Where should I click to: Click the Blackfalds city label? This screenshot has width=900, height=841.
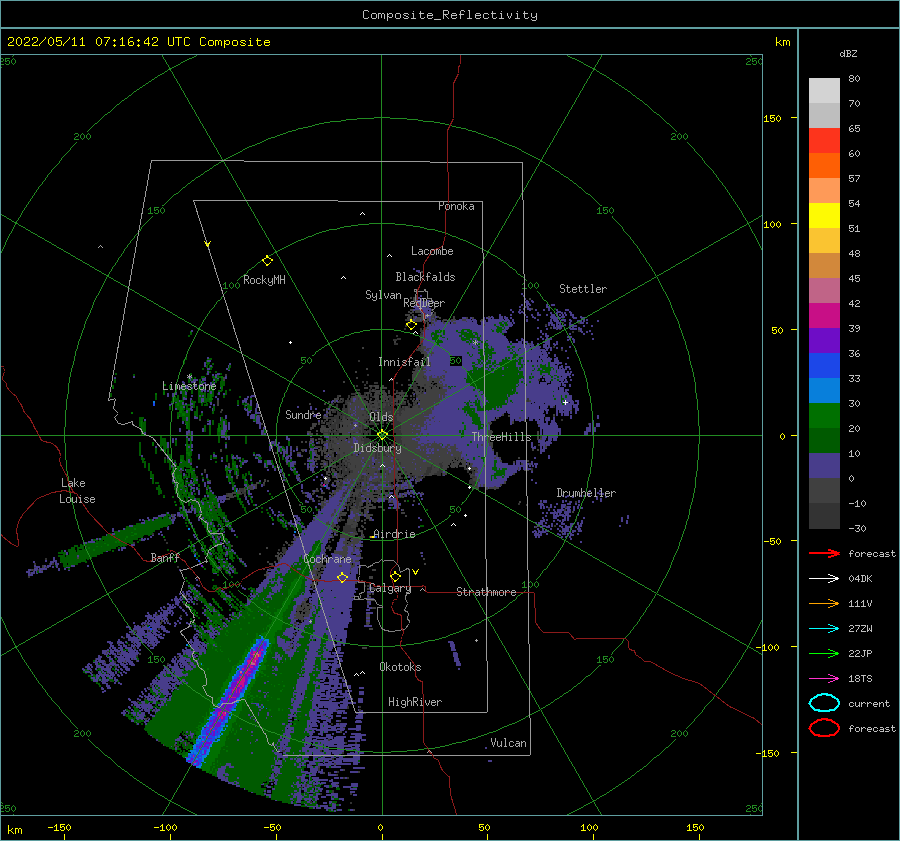pyautogui.click(x=425, y=277)
